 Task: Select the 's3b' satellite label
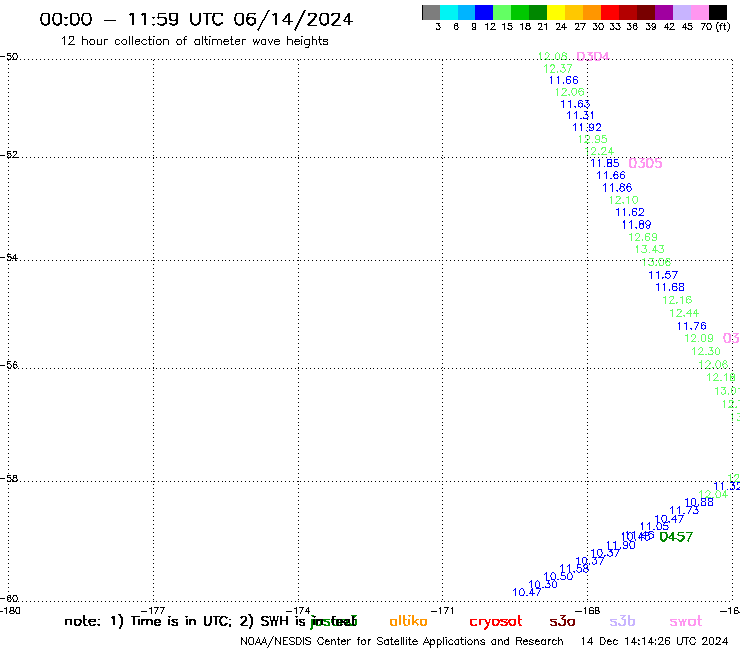pyautogui.click(x=622, y=621)
